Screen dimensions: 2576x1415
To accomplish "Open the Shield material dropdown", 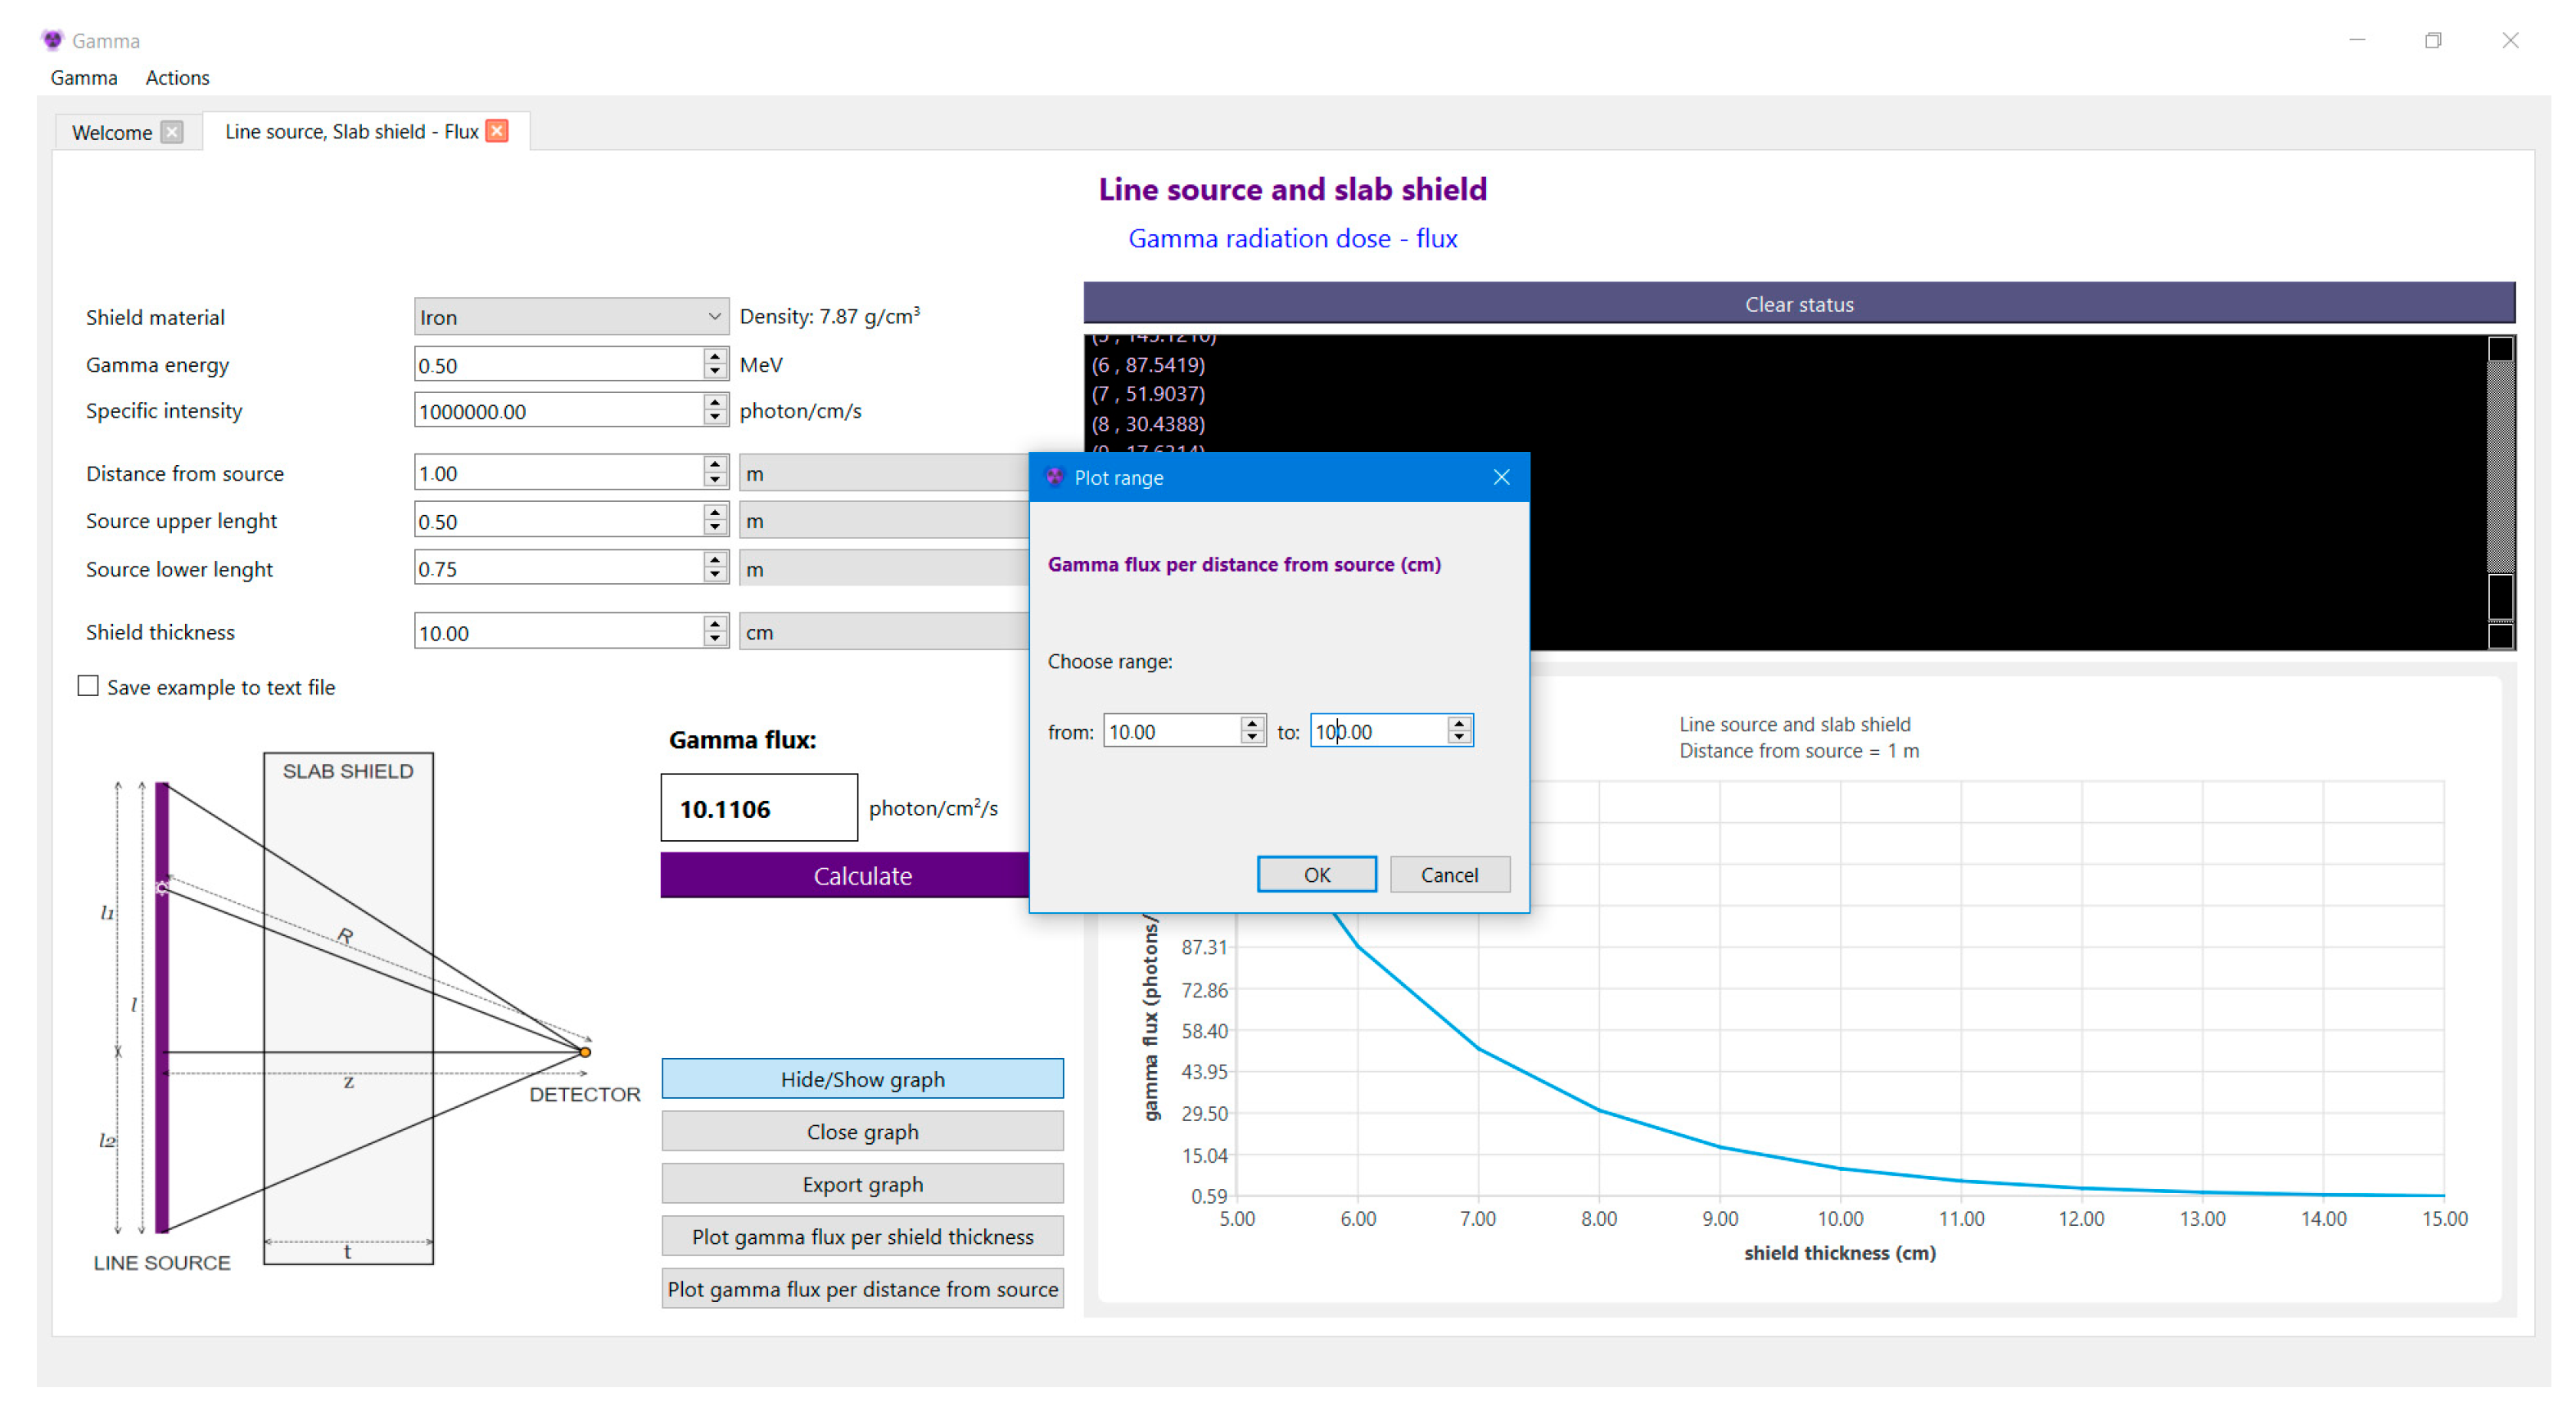I will click(570, 317).
